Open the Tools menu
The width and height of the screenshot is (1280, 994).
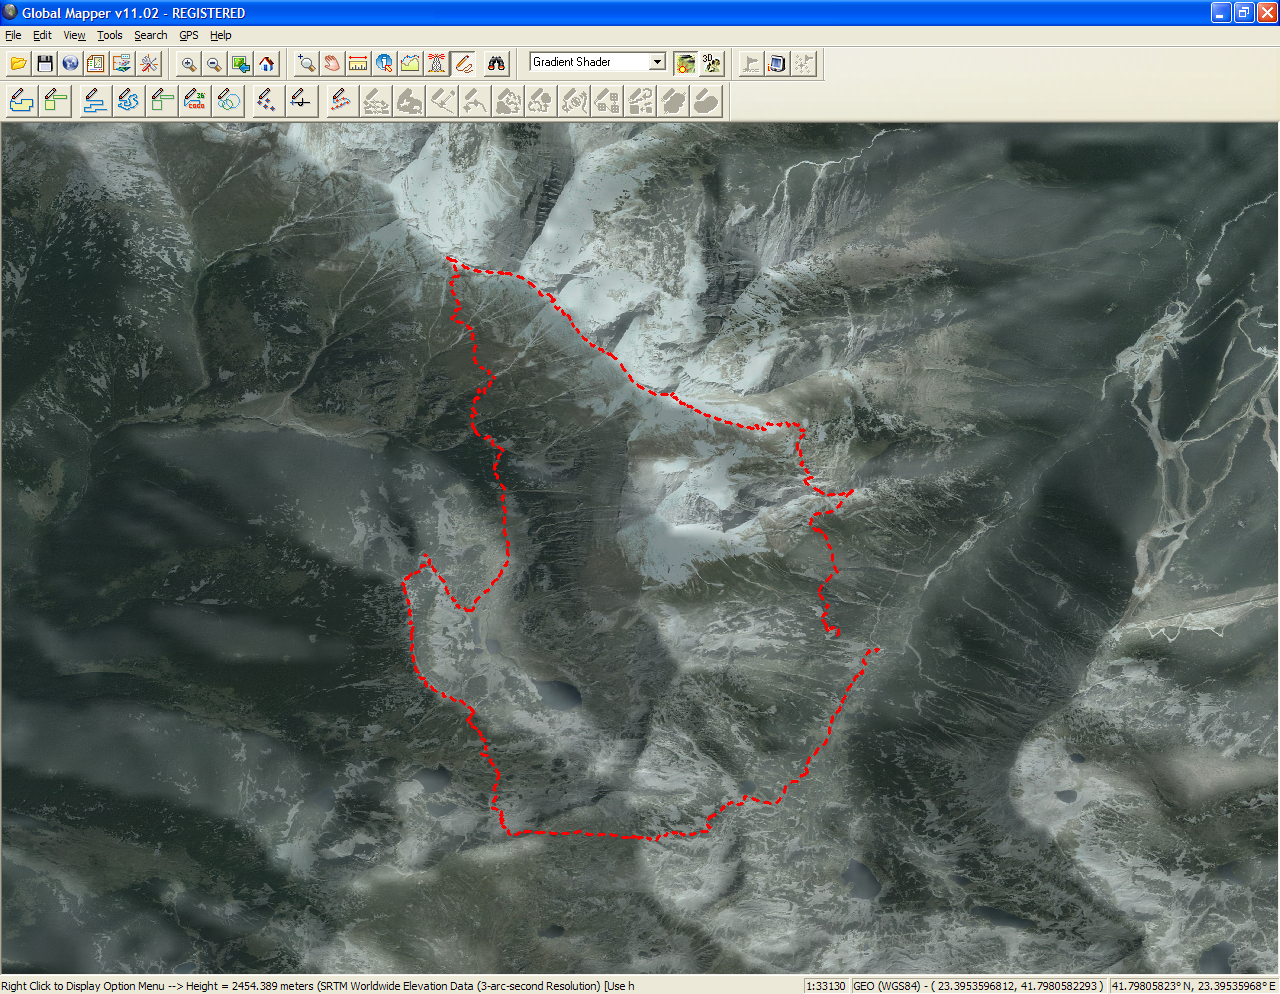(110, 35)
